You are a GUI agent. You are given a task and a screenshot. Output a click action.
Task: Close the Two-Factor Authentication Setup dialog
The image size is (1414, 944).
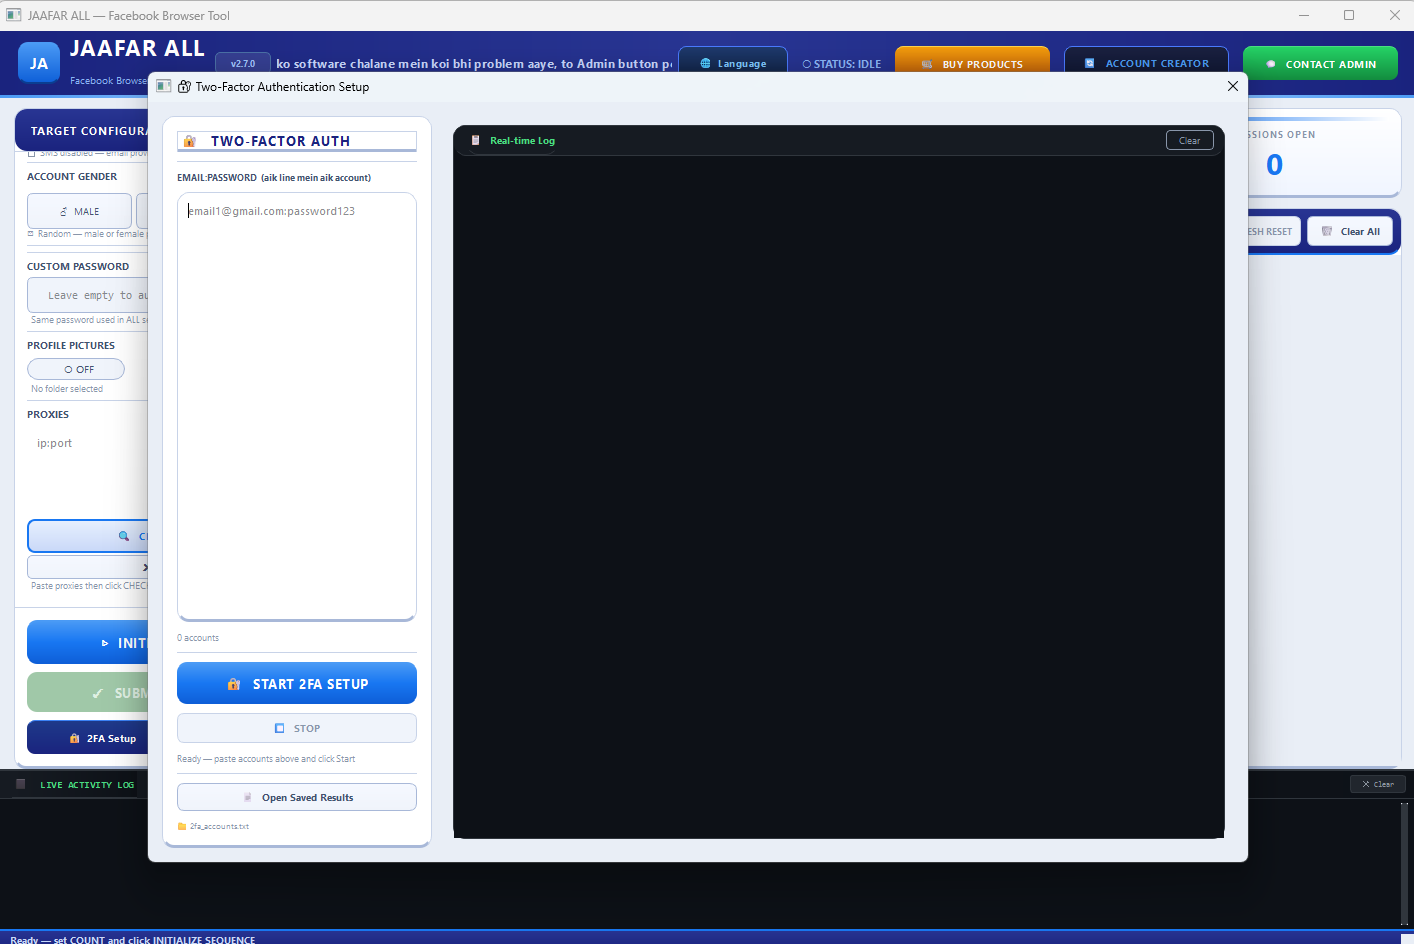coord(1232,86)
